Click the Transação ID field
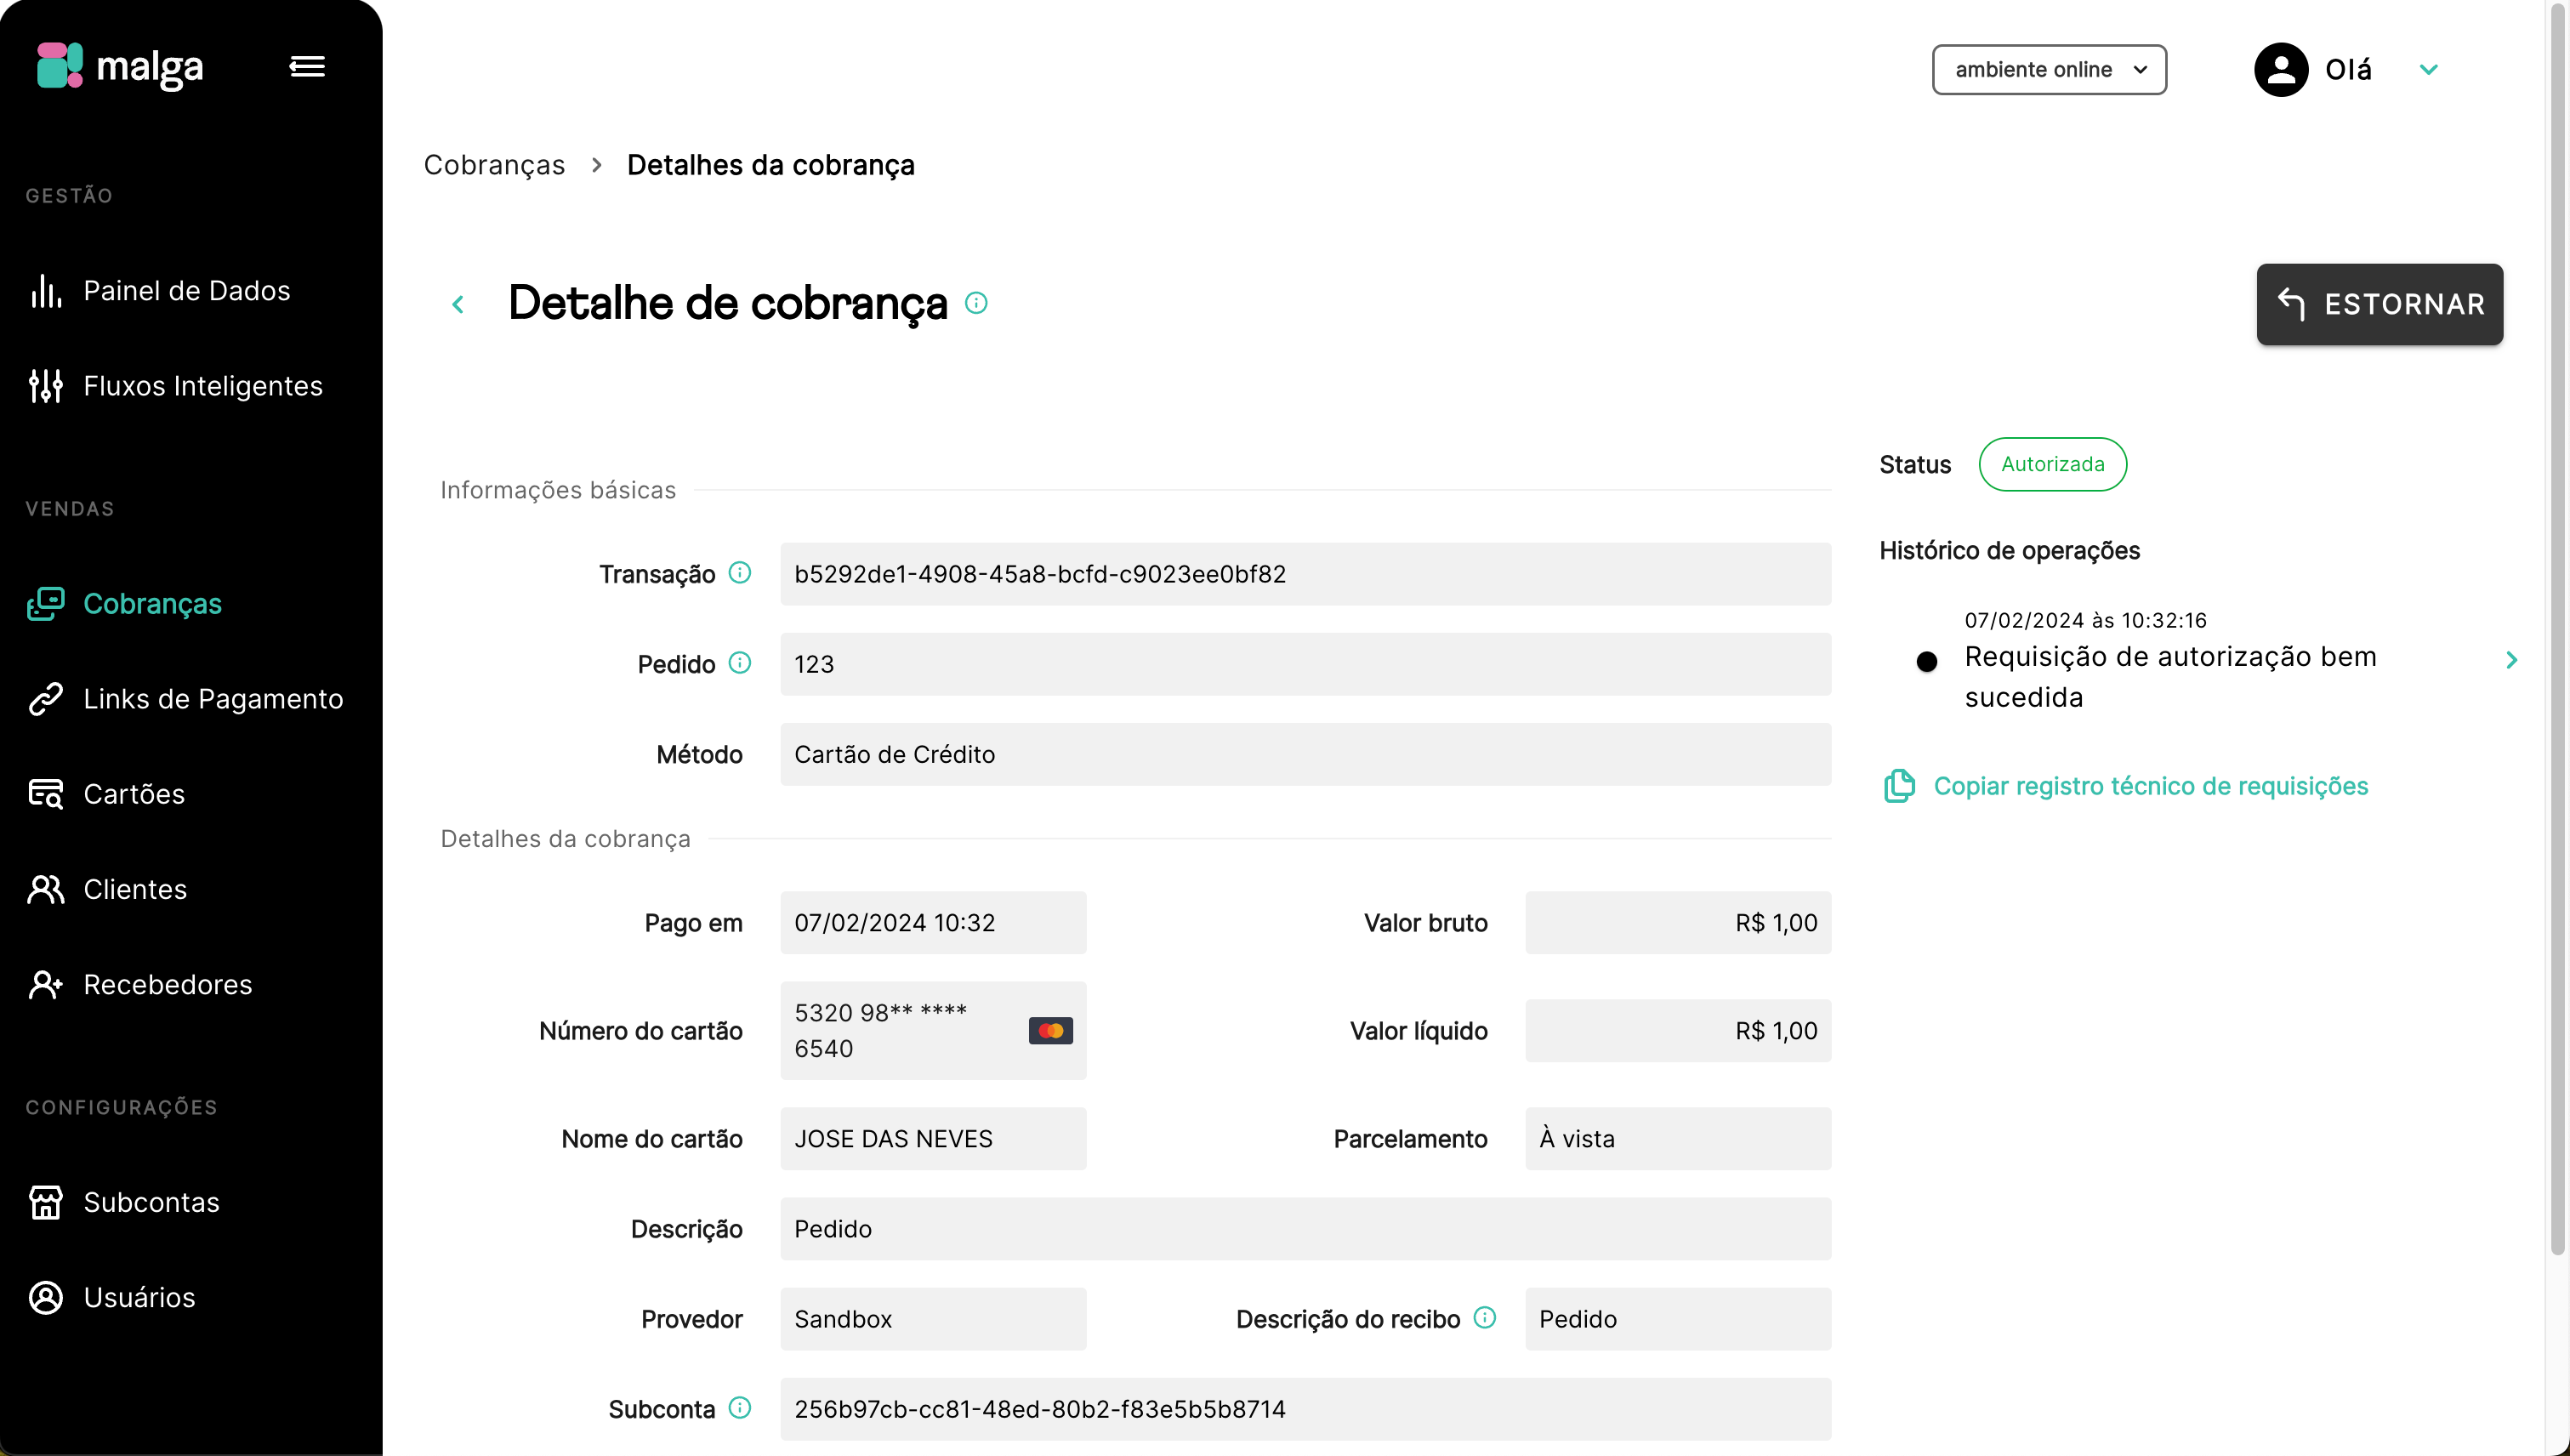Viewport: 2570px width, 1456px height. click(1305, 574)
